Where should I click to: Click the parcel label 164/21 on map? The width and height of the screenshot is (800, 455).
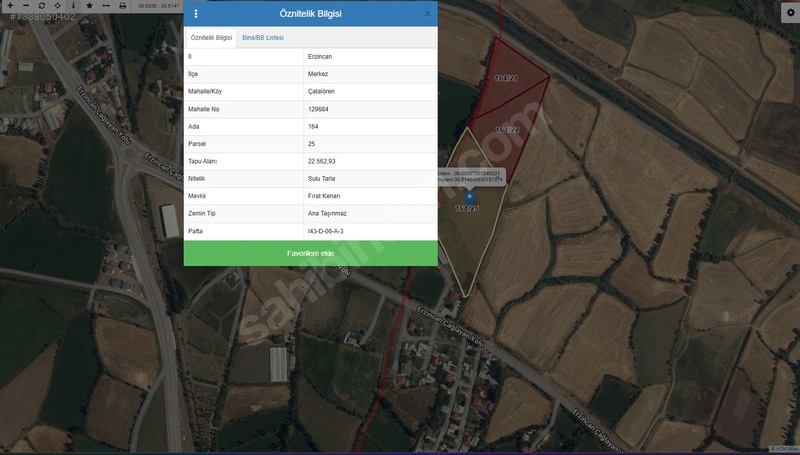(506, 78)
